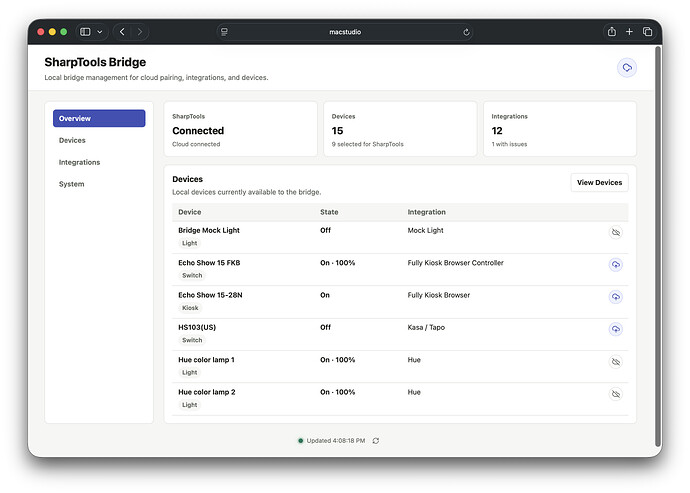Click the cloud pairing icon in the header
This screenshot has width=690, height=493.
(x=627, y=68)
